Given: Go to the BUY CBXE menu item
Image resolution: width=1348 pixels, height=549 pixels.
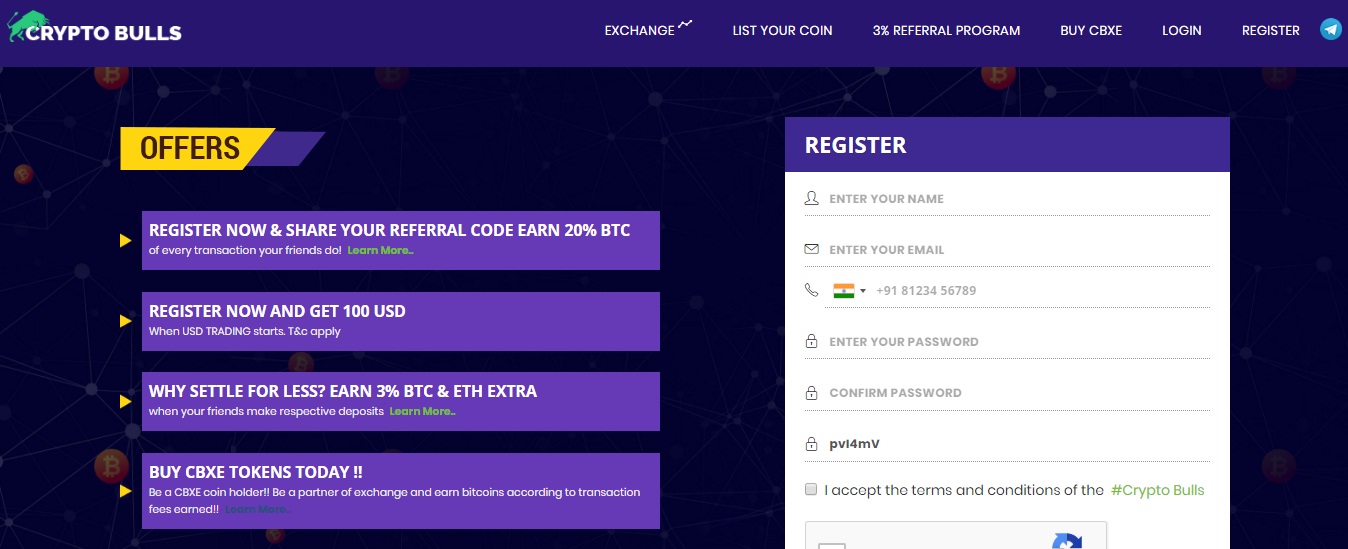Looking at the screenshot, I should (x=1091, y=31).
